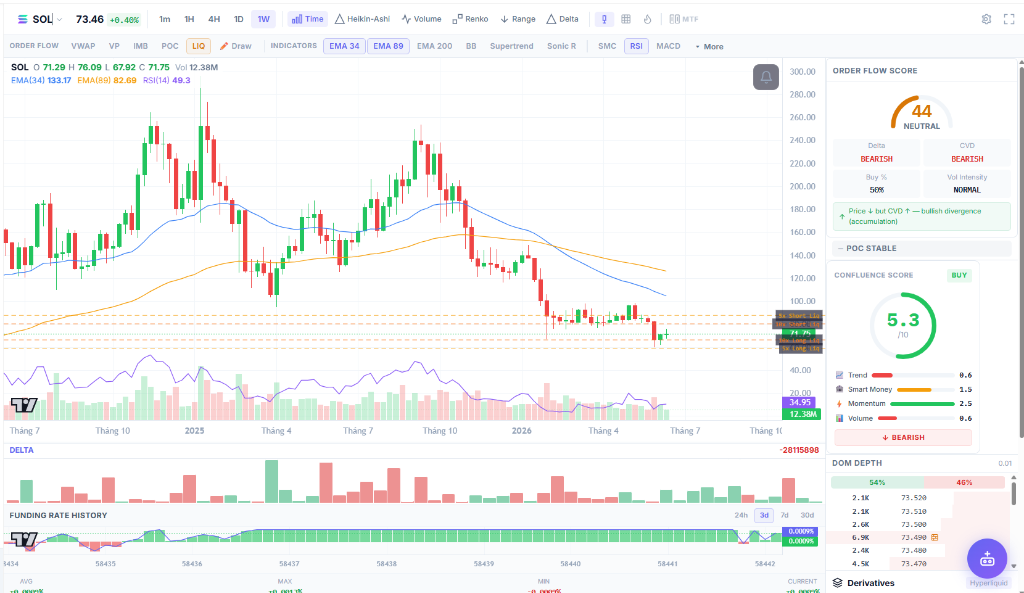Toggle the VP volume profile
Image resolution: width=1024 pixels, height=593 pixels.
114,46
